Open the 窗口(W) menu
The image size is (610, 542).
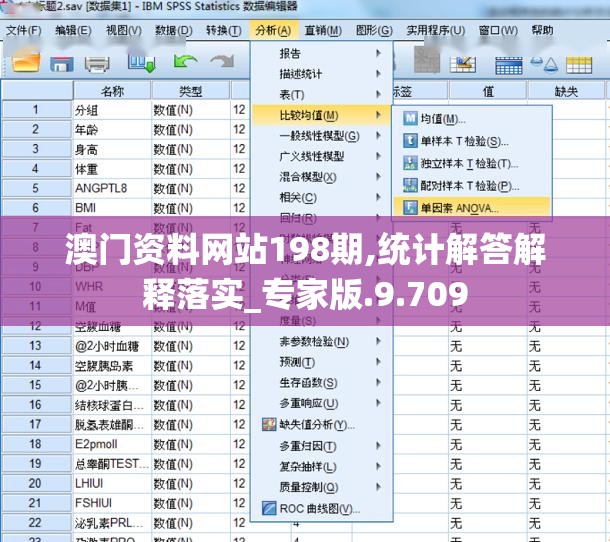click(x=498, y=30)
